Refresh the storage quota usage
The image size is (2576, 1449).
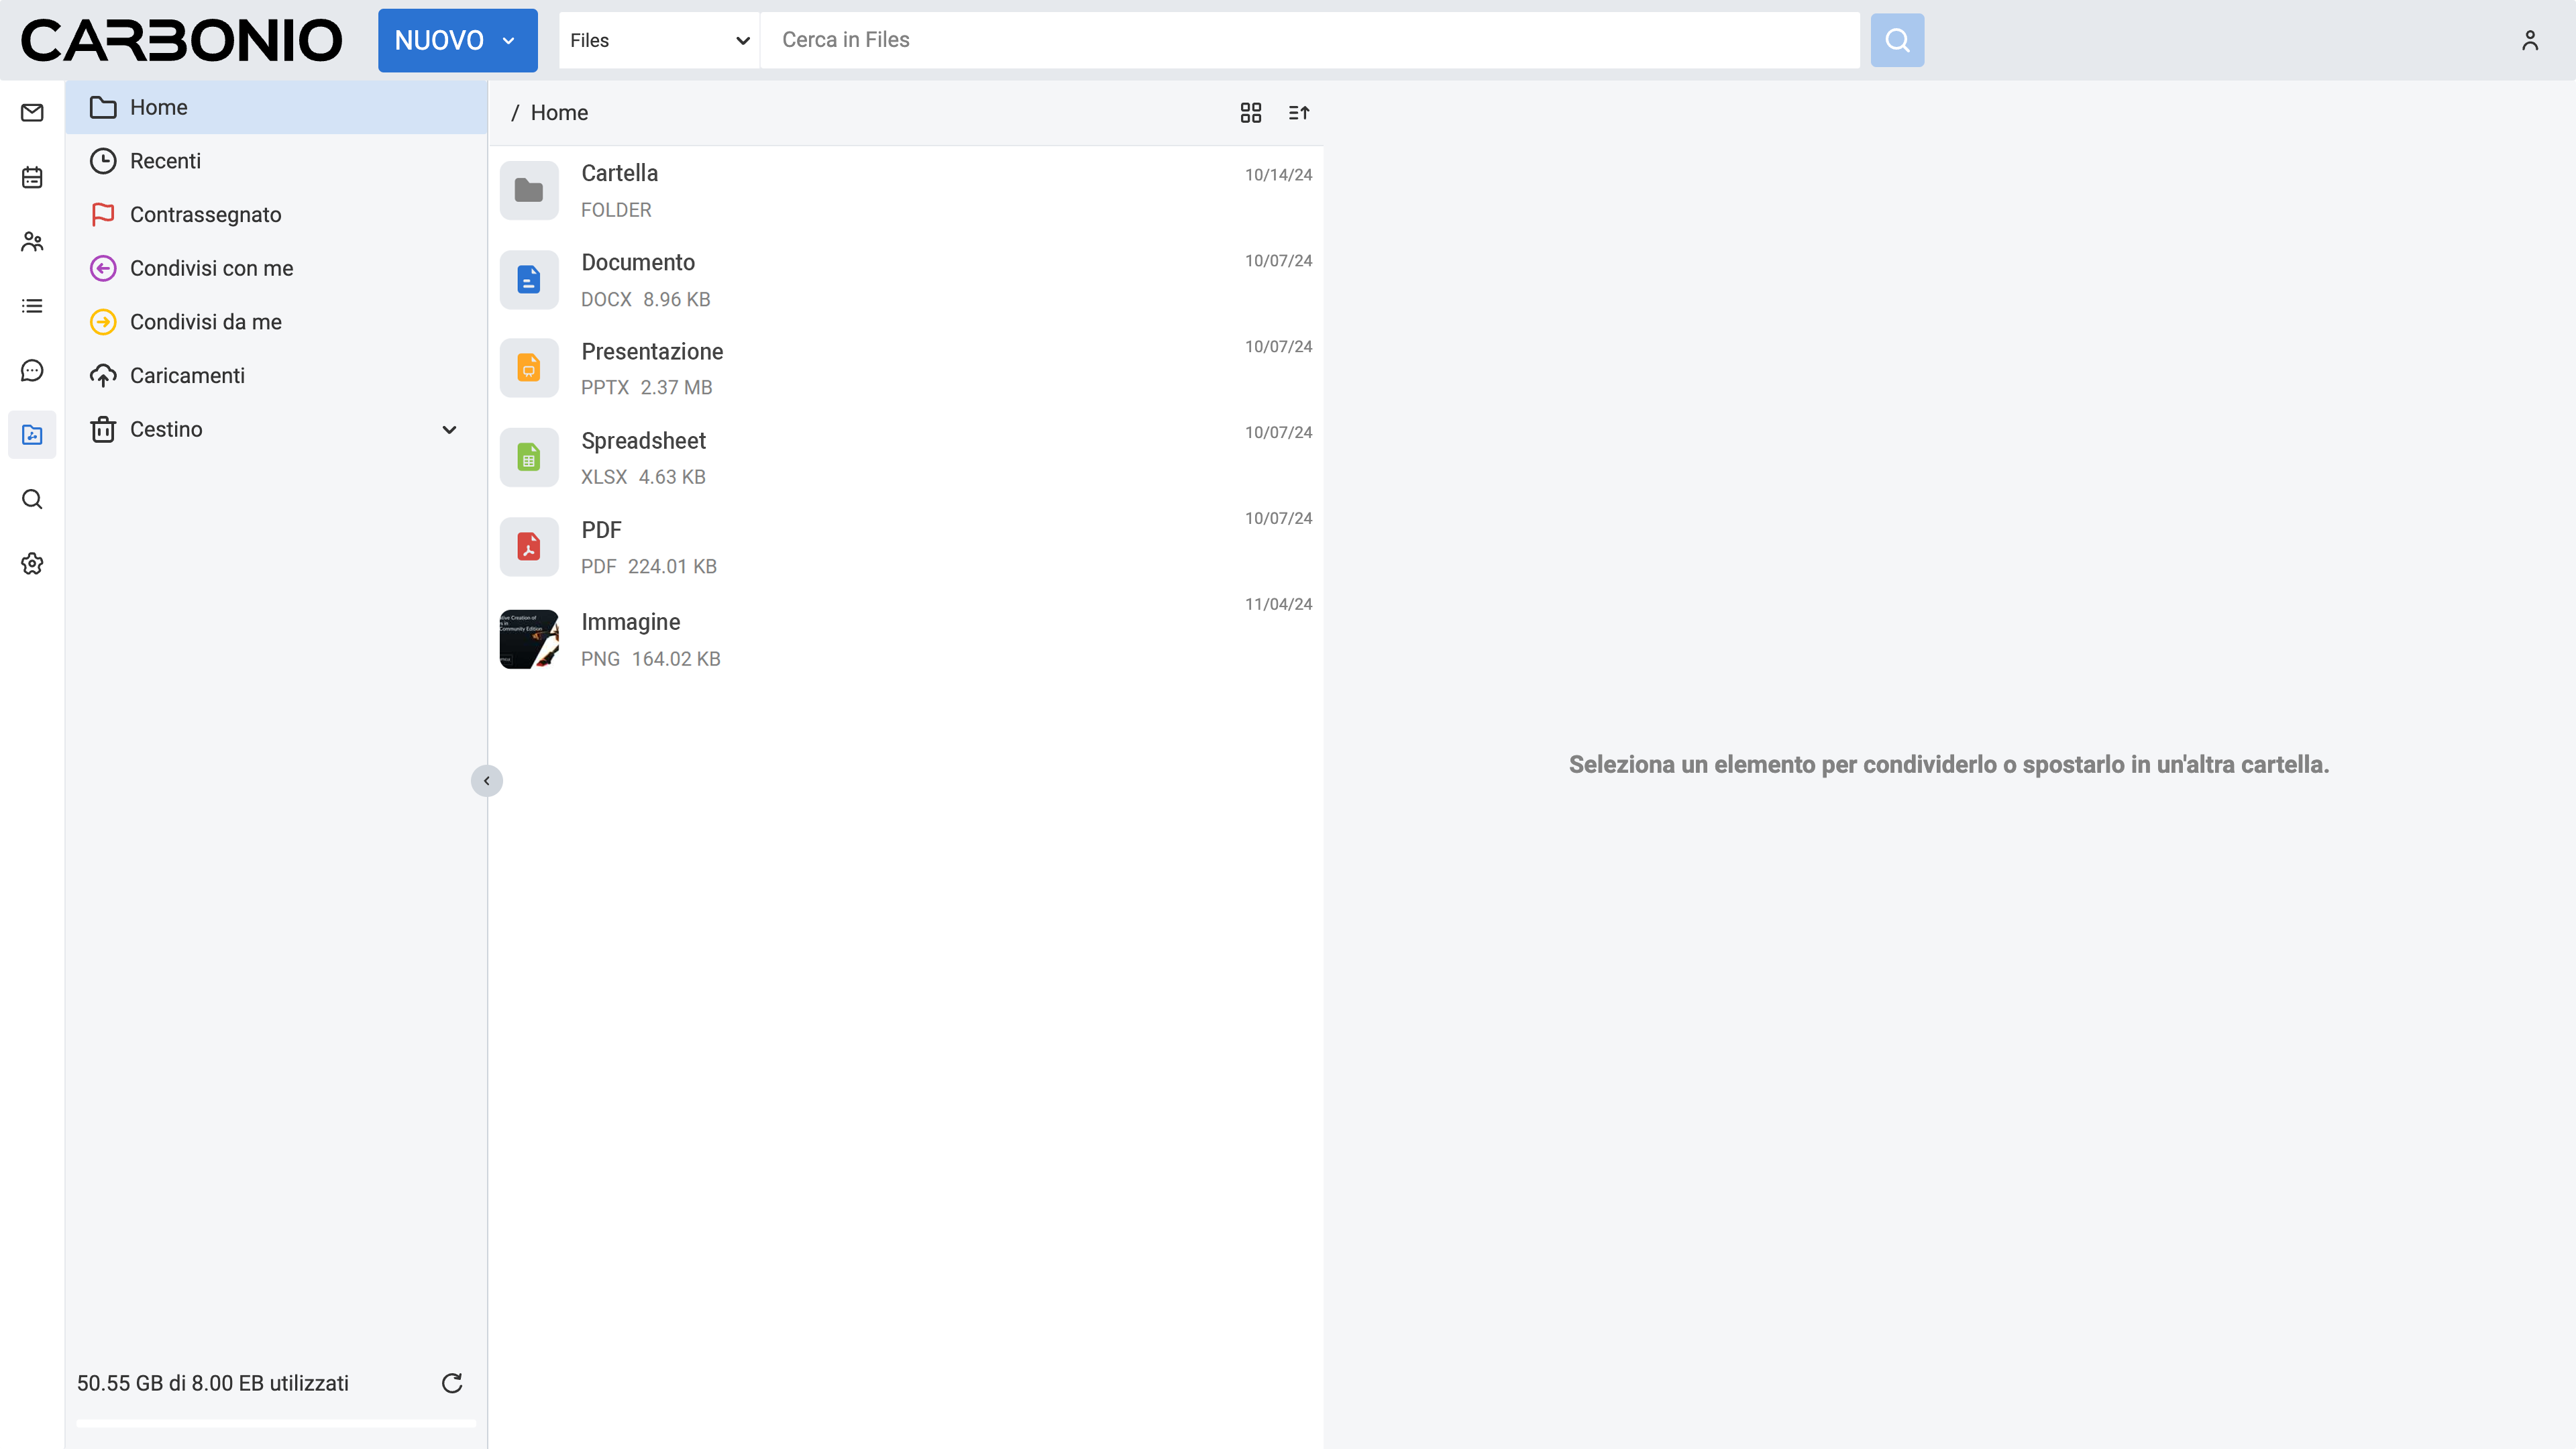point(452,1383)
